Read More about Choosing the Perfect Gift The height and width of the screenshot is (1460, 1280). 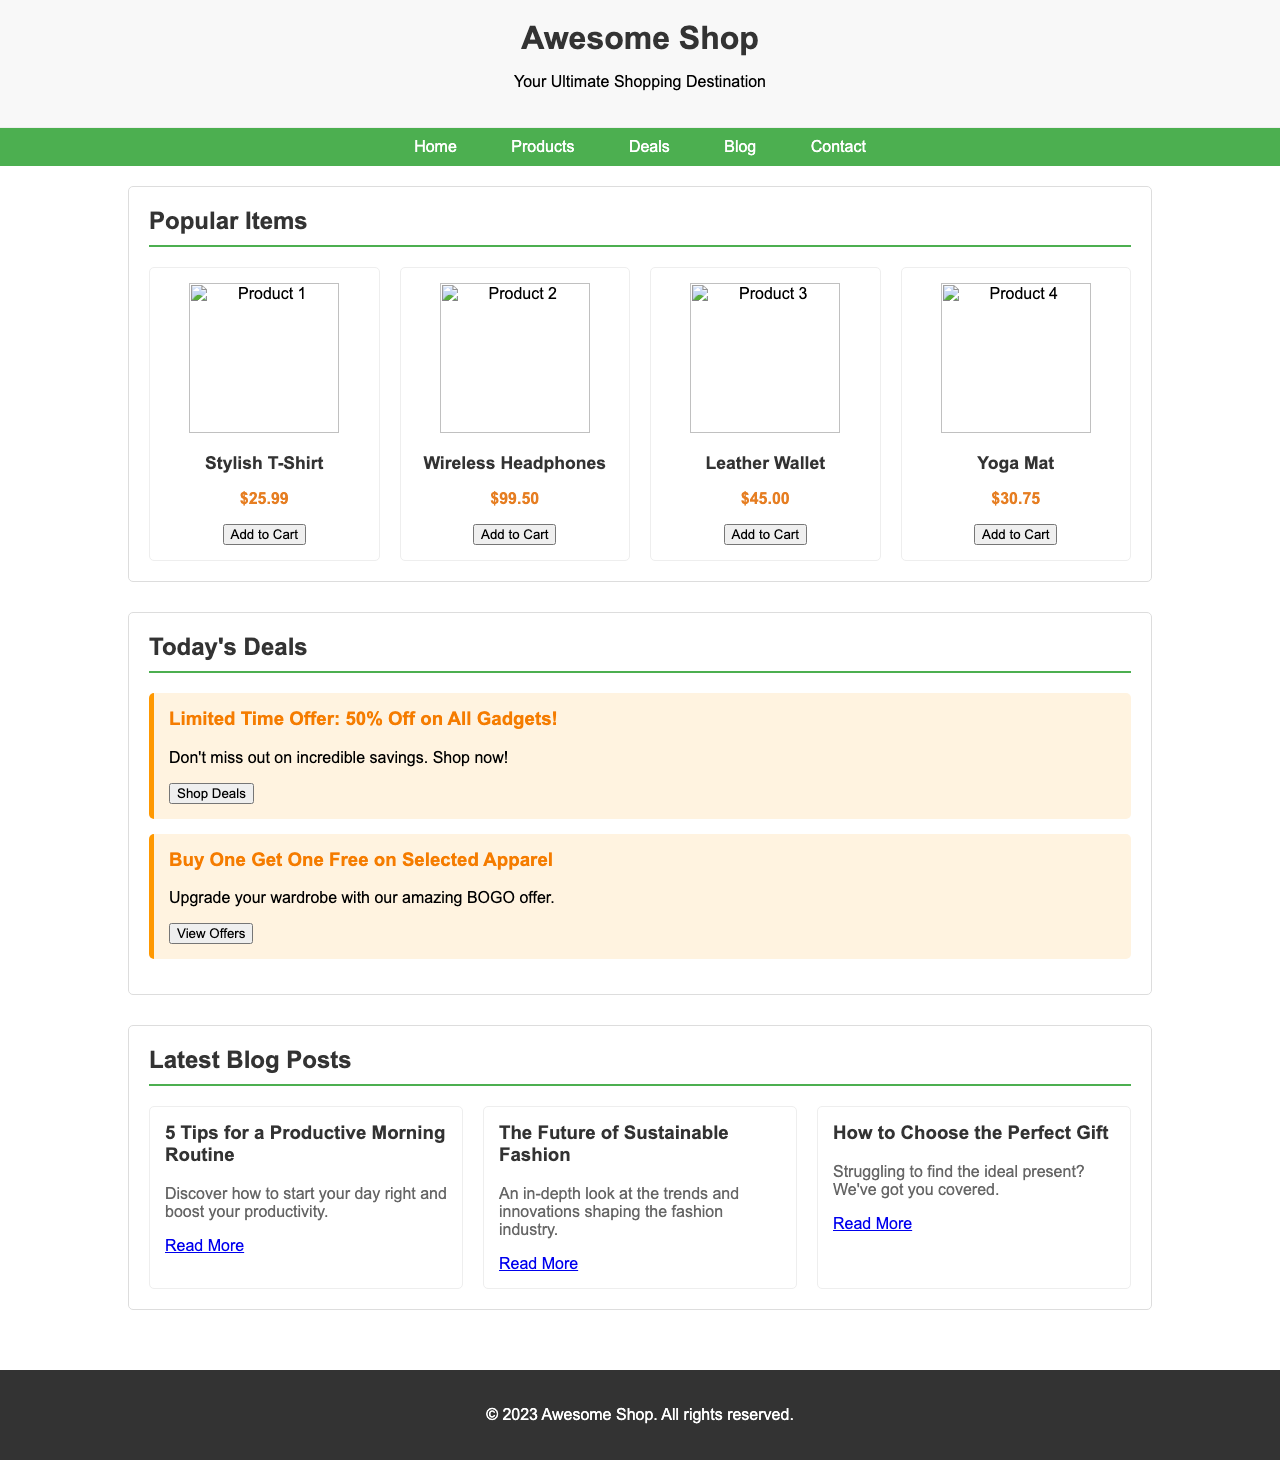872,1223
